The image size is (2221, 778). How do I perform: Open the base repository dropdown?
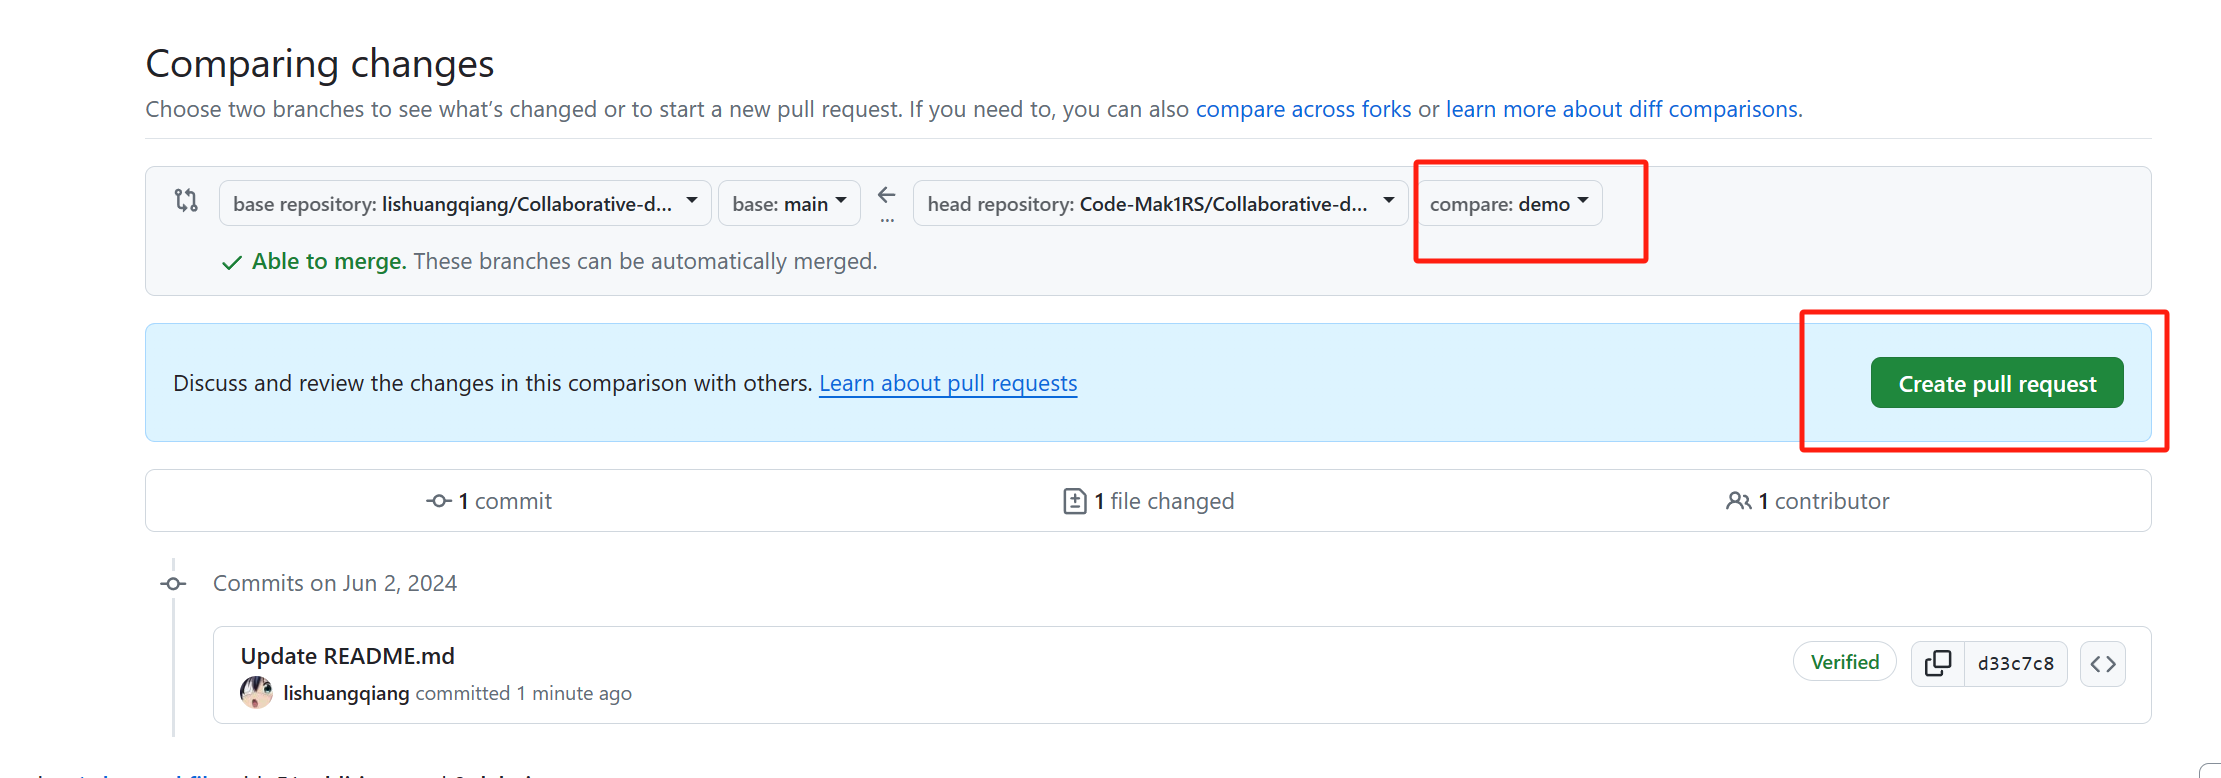(465, 204)
